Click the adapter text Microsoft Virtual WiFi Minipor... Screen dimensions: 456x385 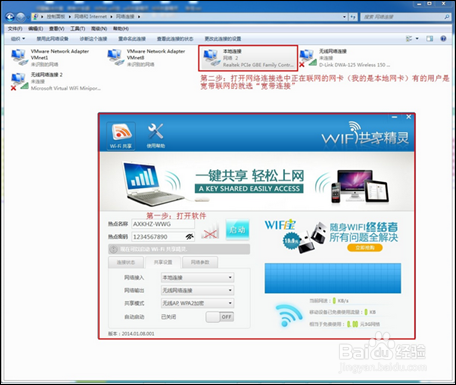pyautogui.click(x=66, y=88)
